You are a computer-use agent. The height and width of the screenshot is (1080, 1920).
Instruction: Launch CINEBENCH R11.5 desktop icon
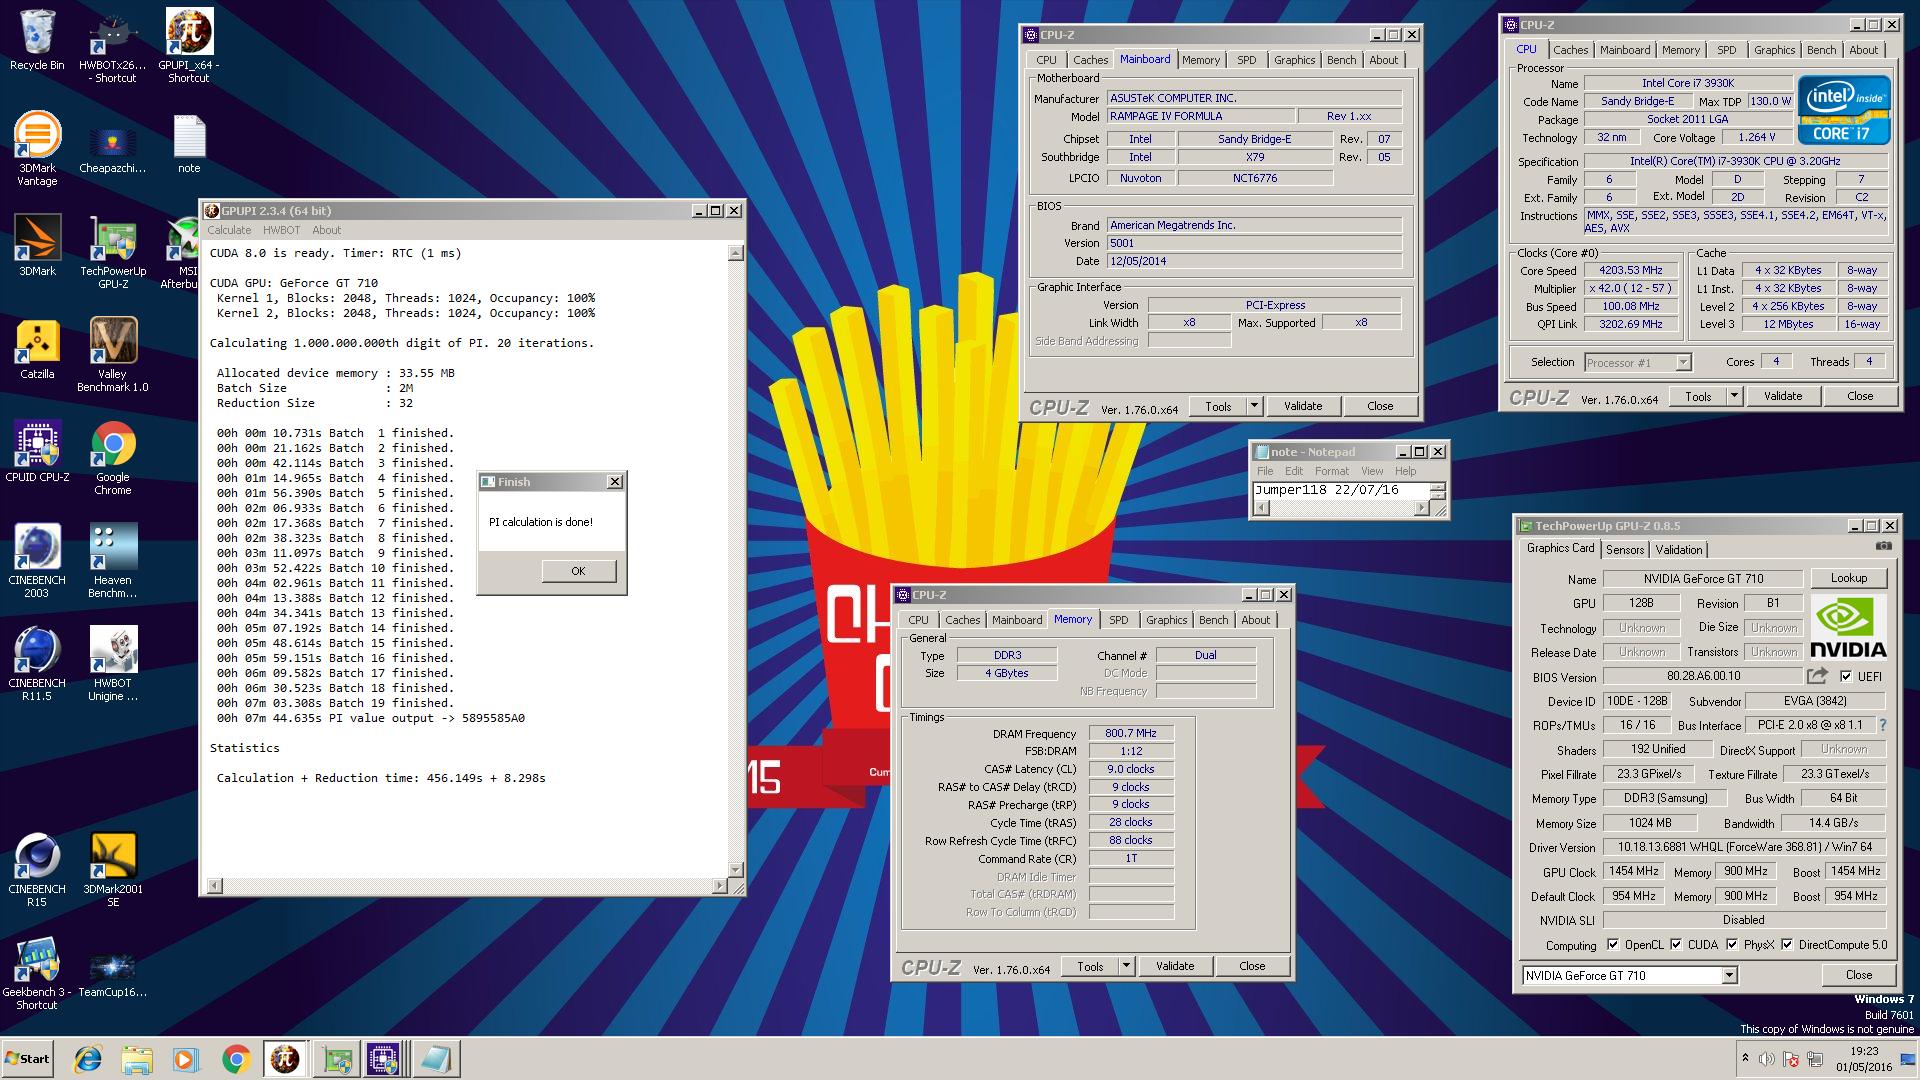[37, 664]
